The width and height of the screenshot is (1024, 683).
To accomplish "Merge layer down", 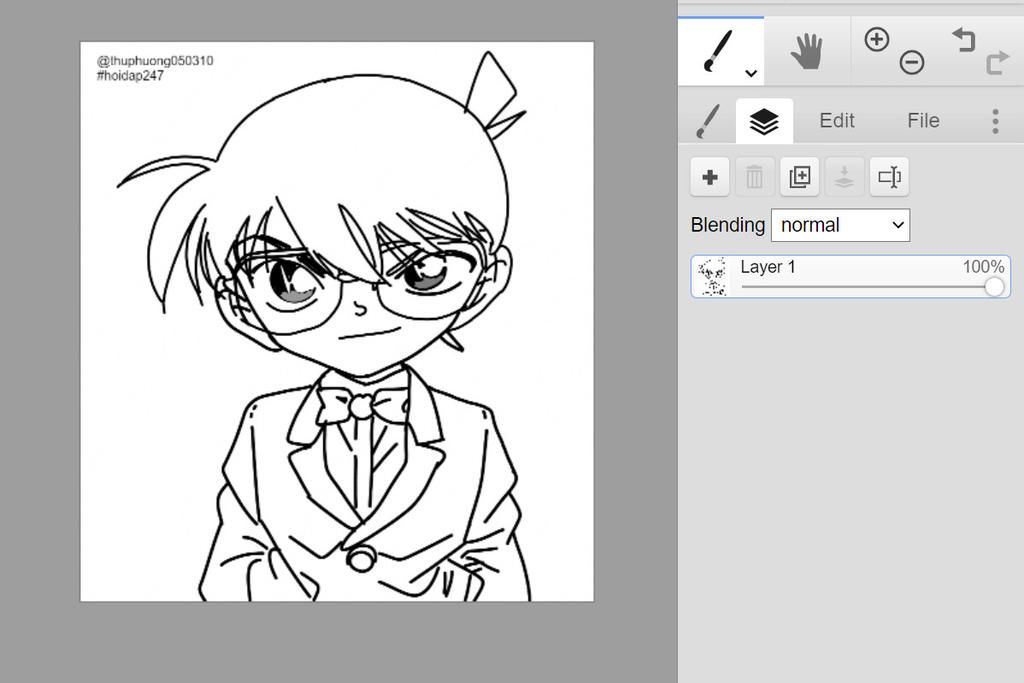I will click(x=844, y=177).
